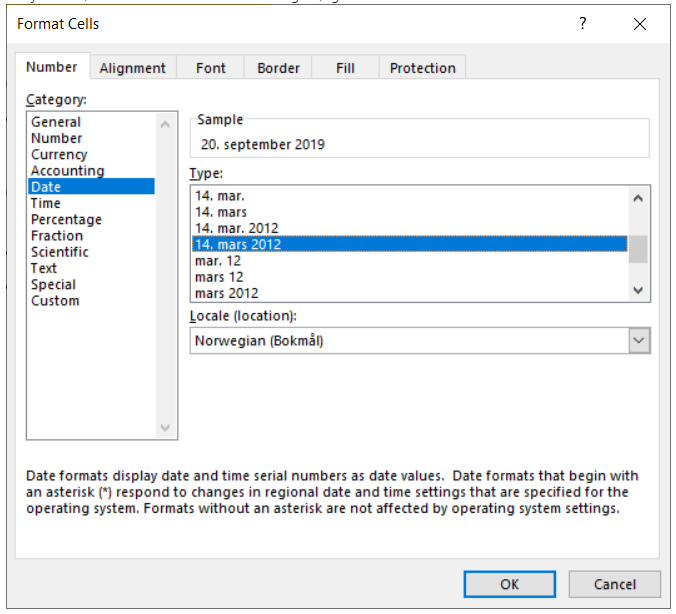Confirm with the OK button
676x614 pixels.
click(509, 584)
